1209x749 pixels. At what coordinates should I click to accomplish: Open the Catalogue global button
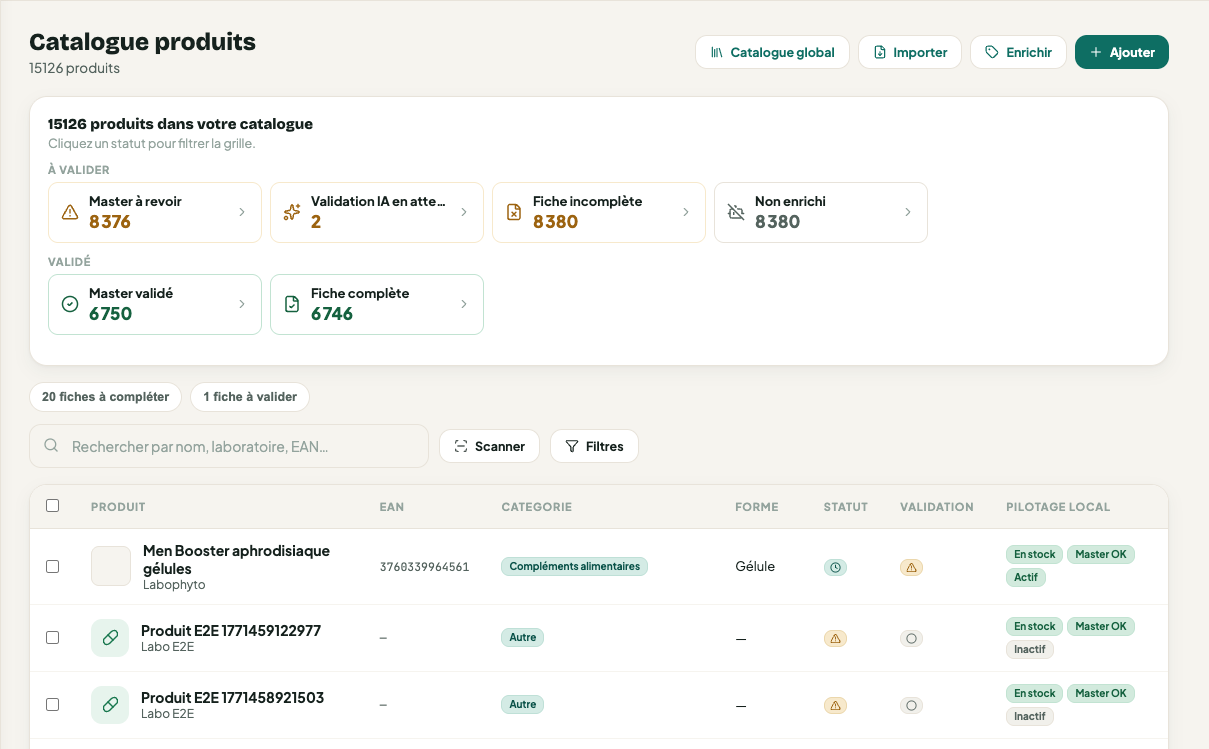click(772, 52)
